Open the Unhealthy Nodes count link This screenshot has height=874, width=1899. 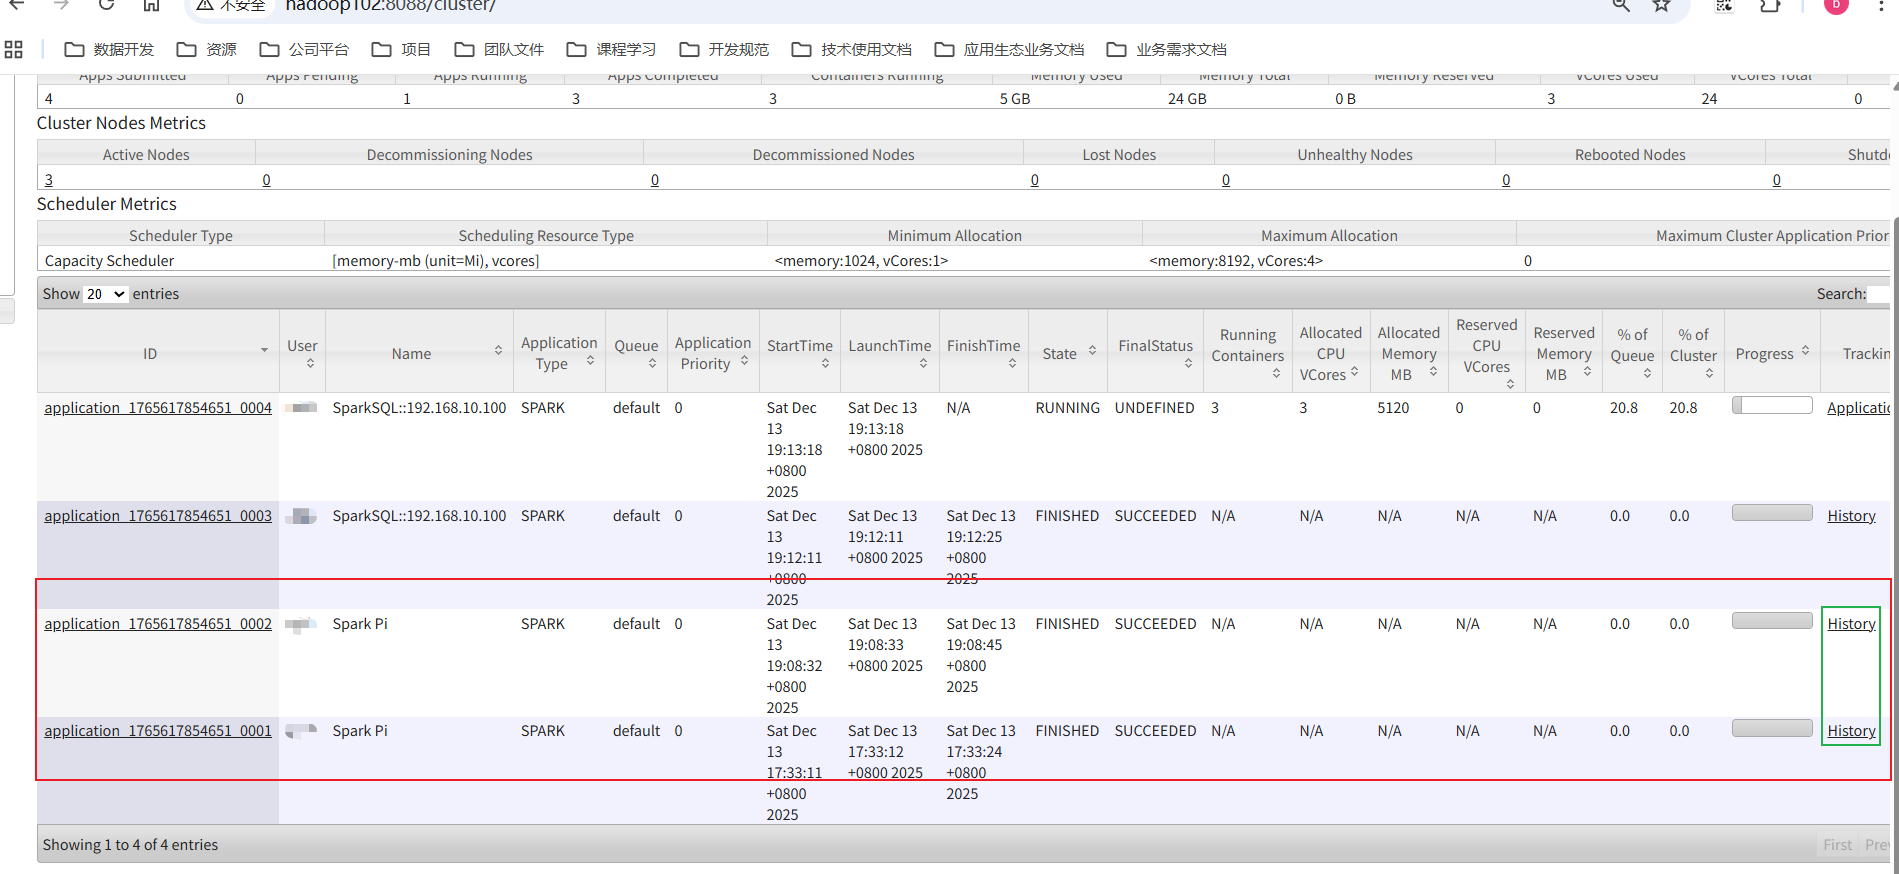(1226, 180)
